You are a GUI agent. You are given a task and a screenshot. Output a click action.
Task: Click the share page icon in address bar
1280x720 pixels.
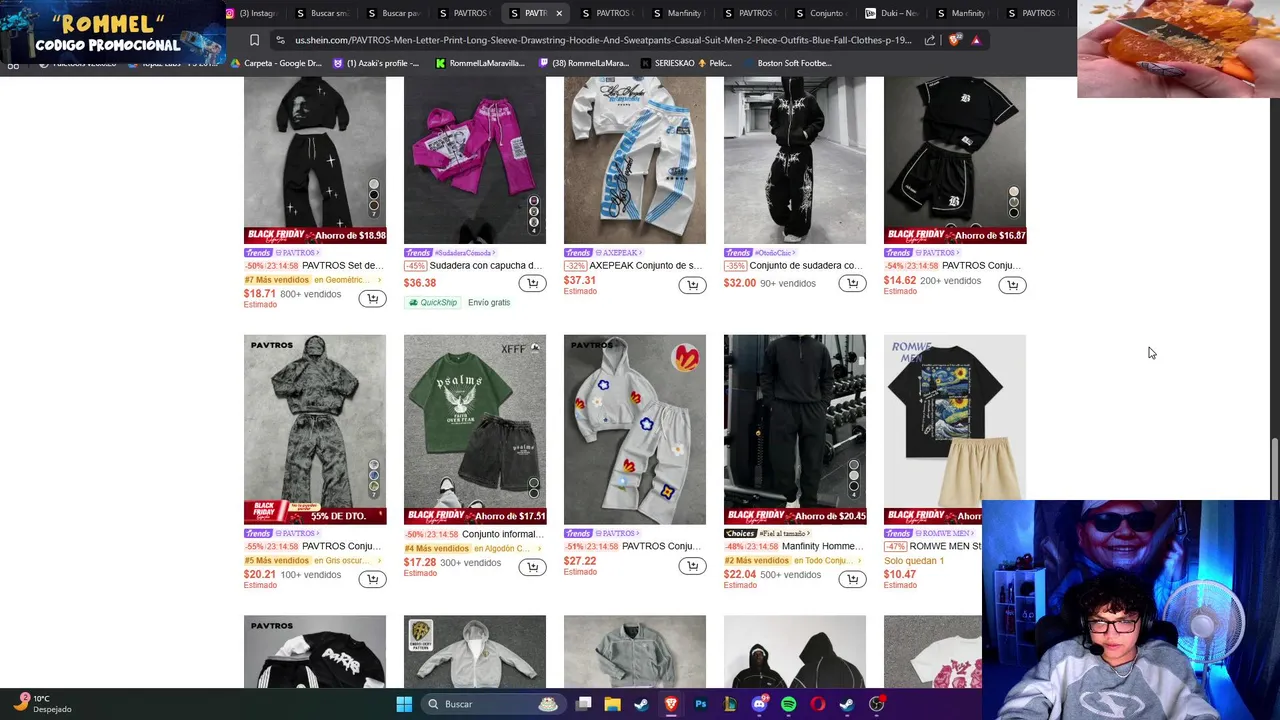point(930,40)
